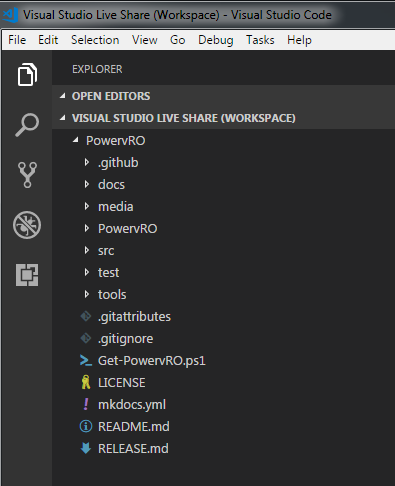Open the File menu
The image size is (395, 486).
[17, 40]
